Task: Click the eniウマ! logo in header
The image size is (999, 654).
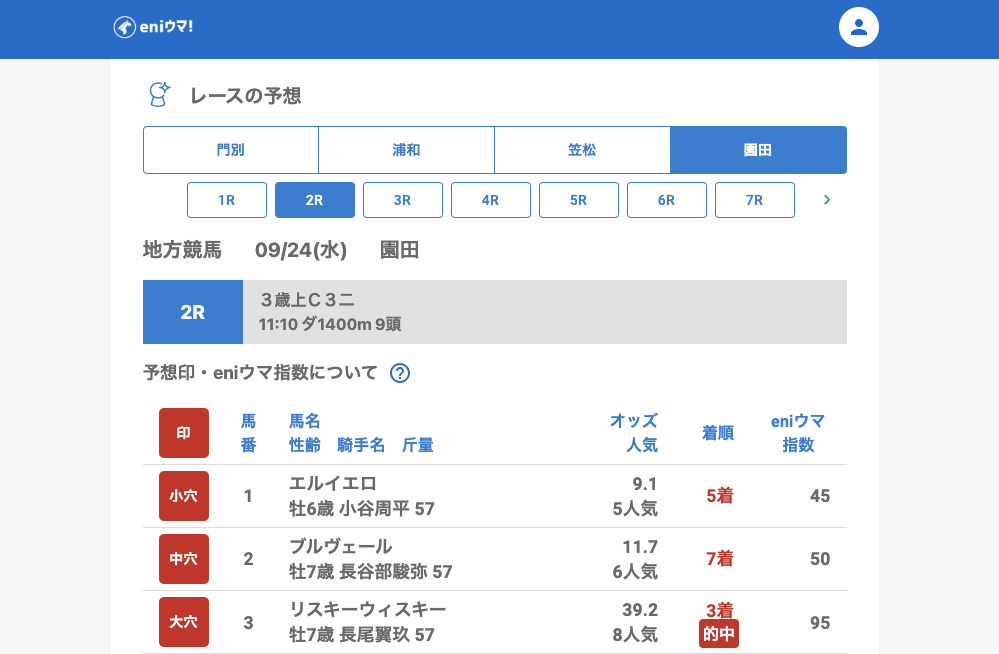Action: point(153,27)
